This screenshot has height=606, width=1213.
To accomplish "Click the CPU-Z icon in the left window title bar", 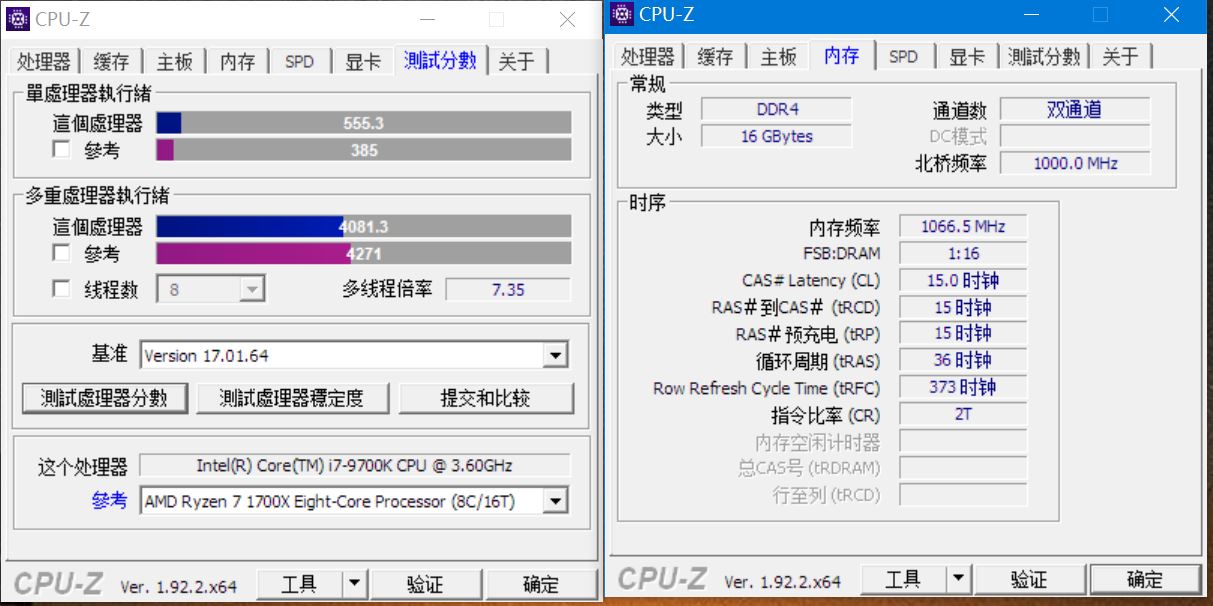I will click(17, 18).
